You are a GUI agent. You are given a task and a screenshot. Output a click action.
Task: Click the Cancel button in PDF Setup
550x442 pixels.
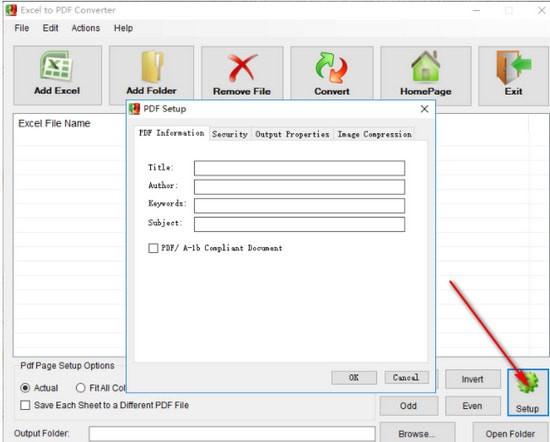click(x=406, y=377)
